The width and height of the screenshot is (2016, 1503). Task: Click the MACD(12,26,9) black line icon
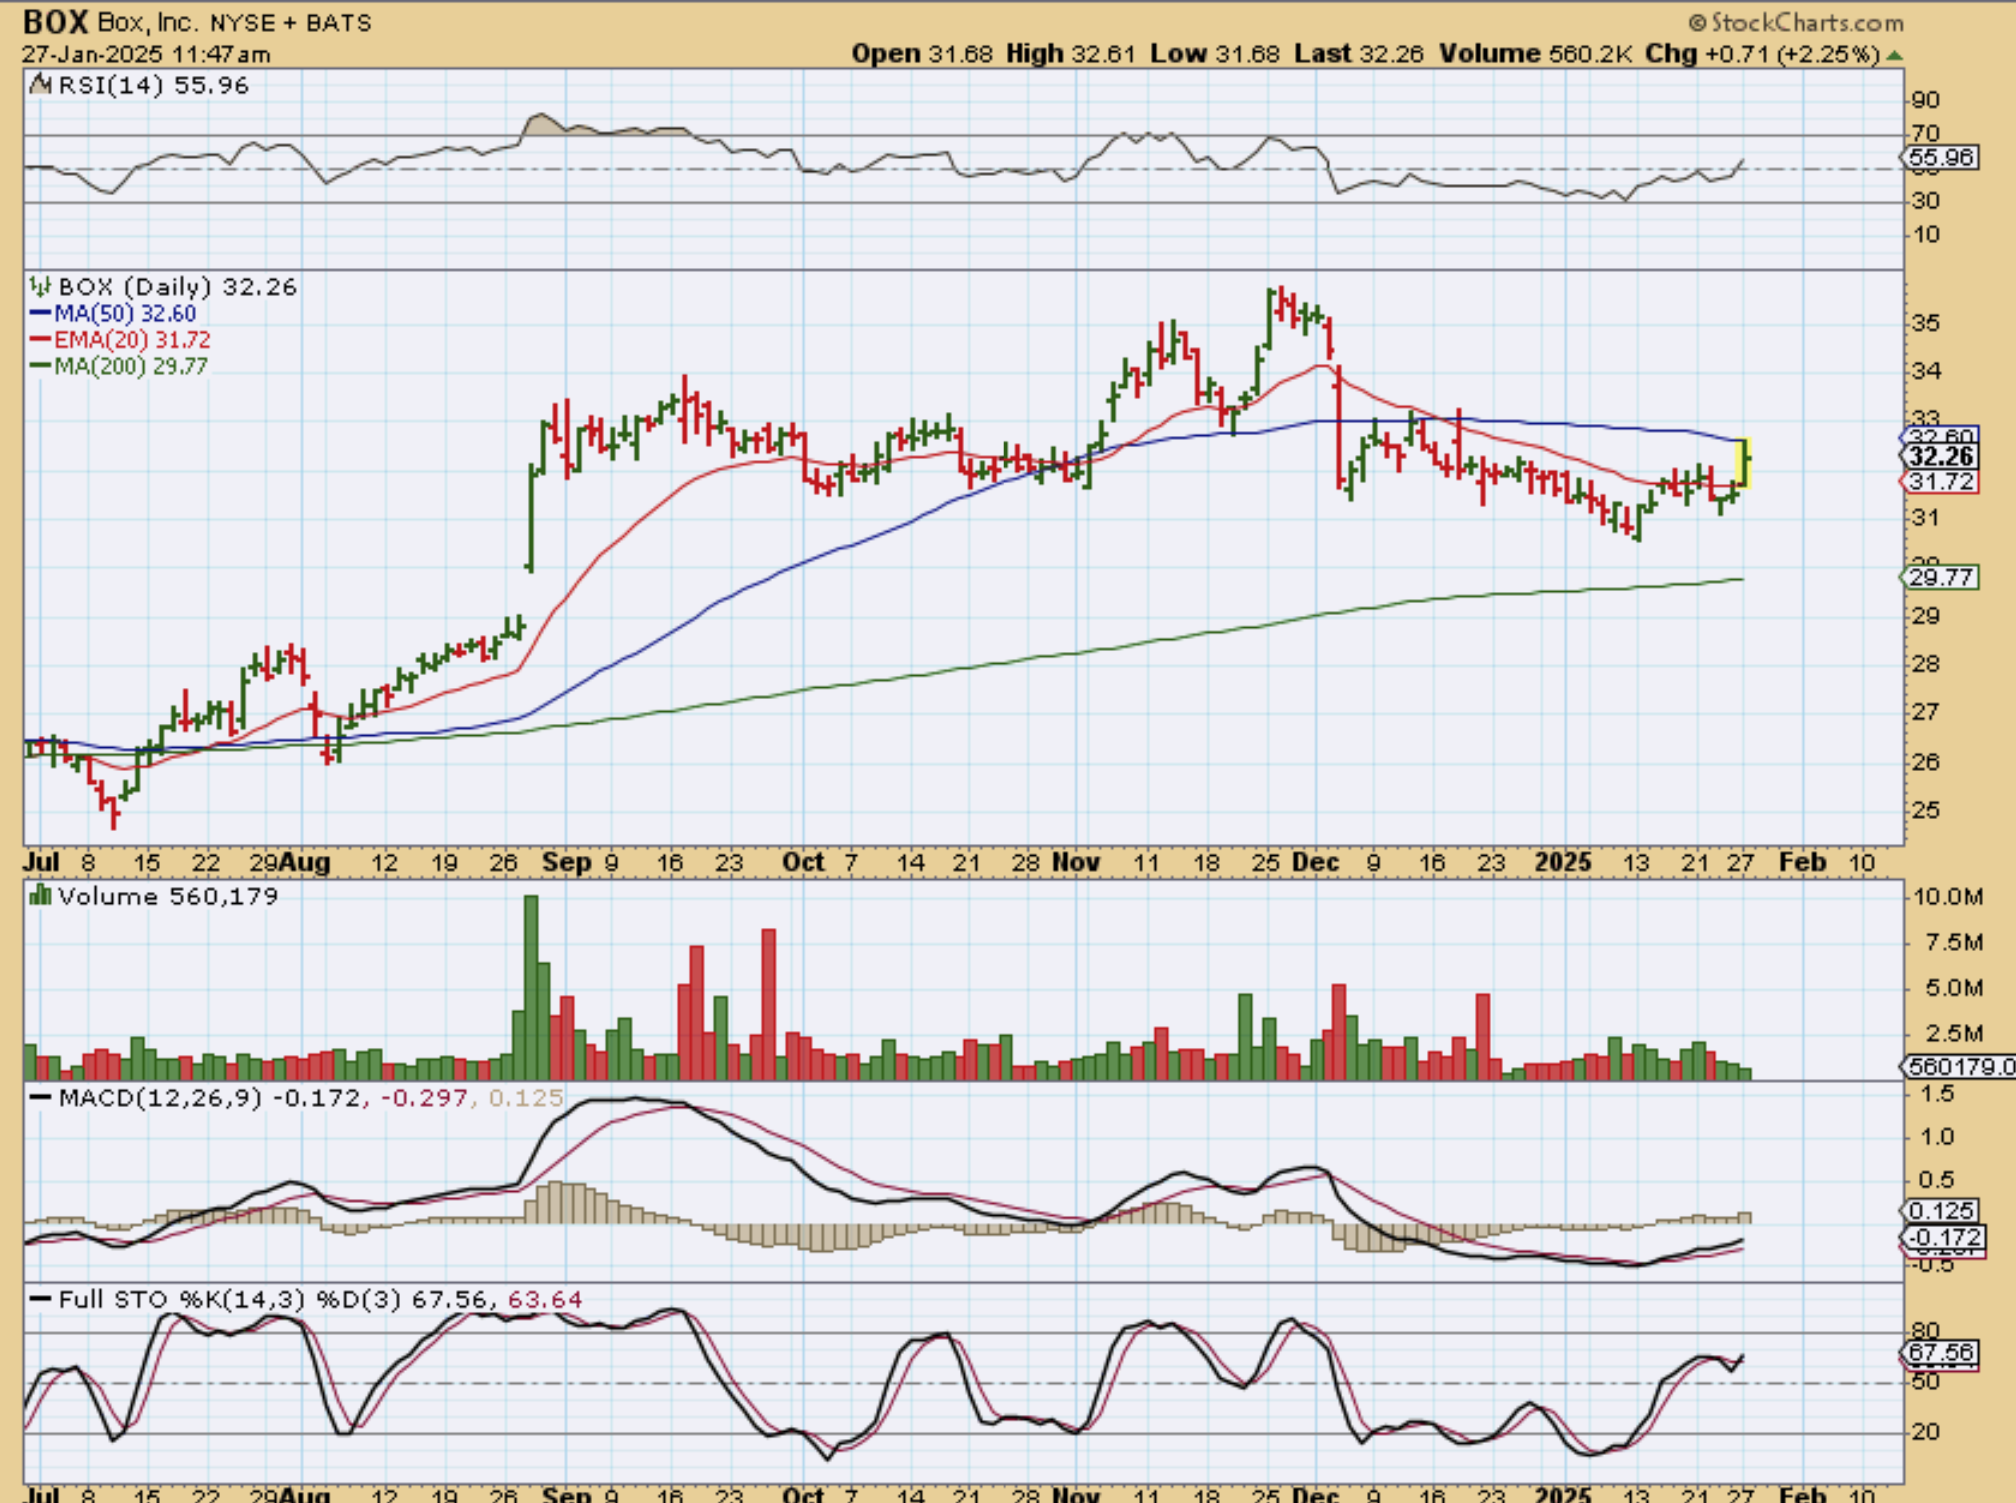coord(40,1098)
